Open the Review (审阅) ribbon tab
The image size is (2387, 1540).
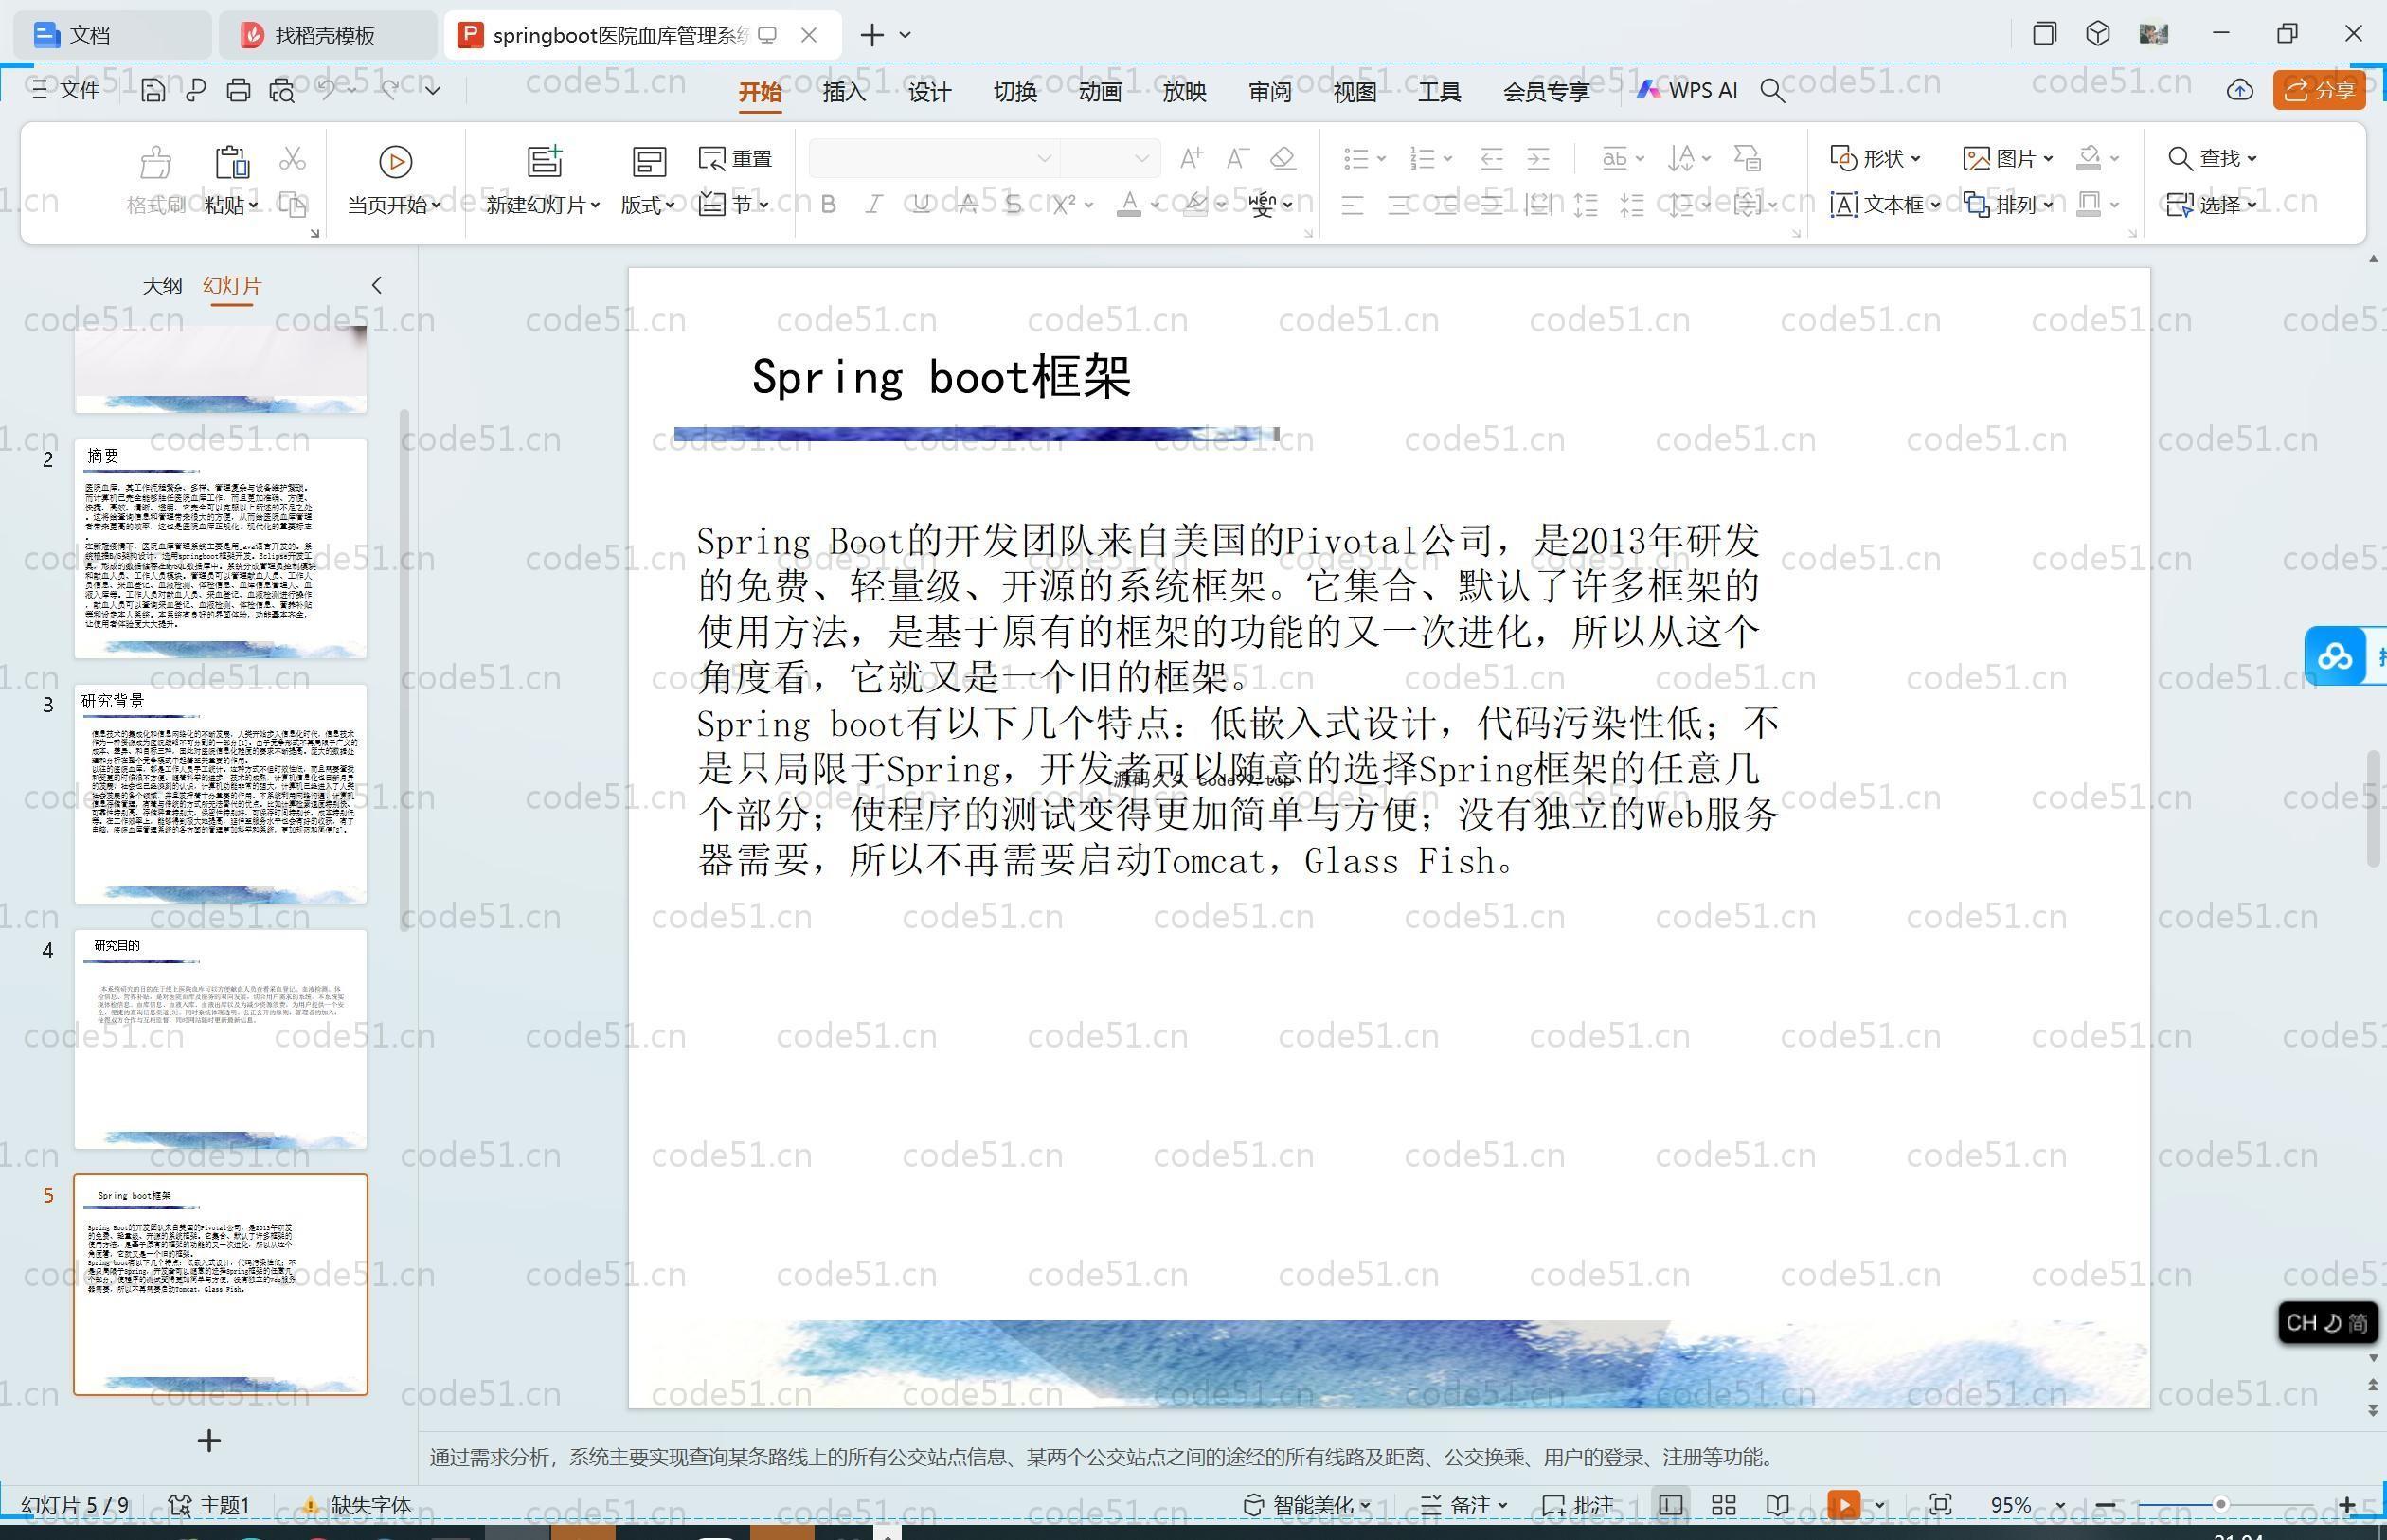1270,92
